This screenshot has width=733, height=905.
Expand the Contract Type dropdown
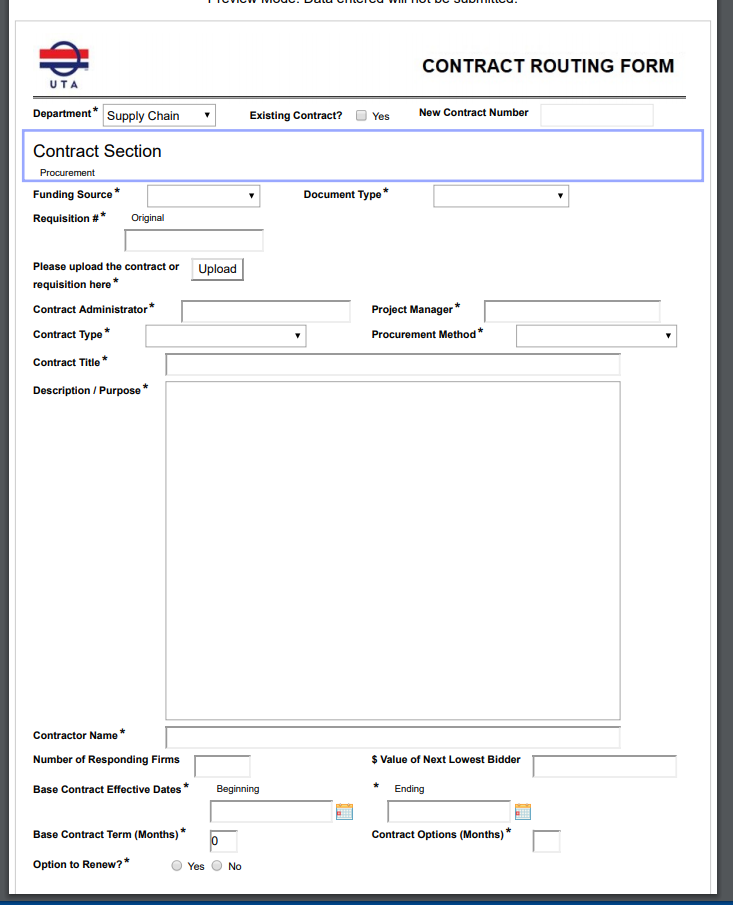coord(226,336)
